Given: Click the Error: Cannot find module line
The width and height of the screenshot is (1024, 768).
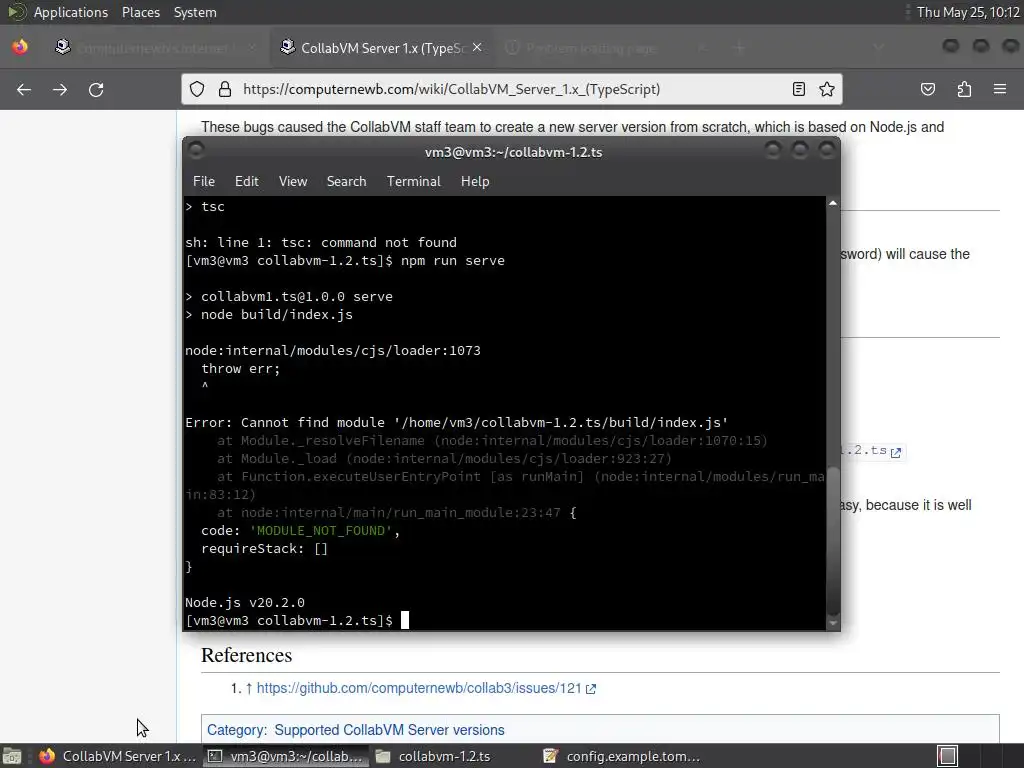Looking at the screenshot, I should pyautogui.click(x=456, y=423).
